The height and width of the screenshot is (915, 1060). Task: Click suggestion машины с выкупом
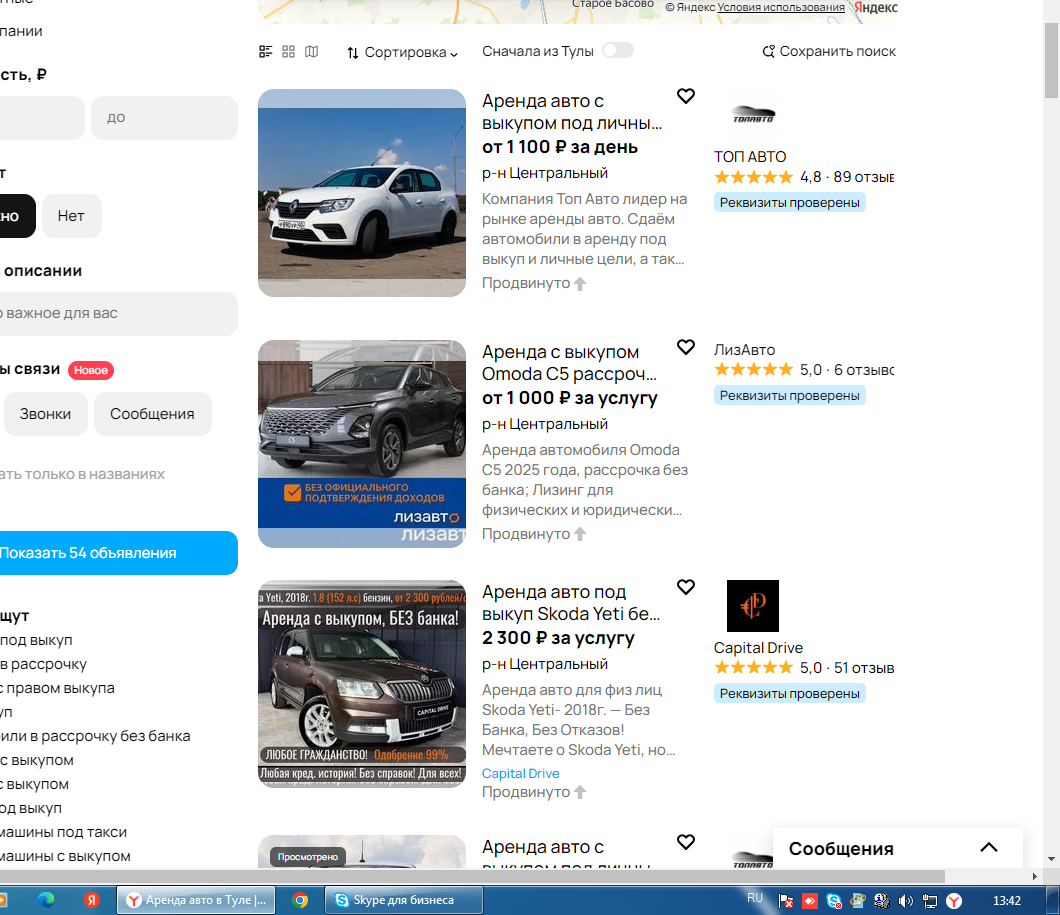point(66,856)
